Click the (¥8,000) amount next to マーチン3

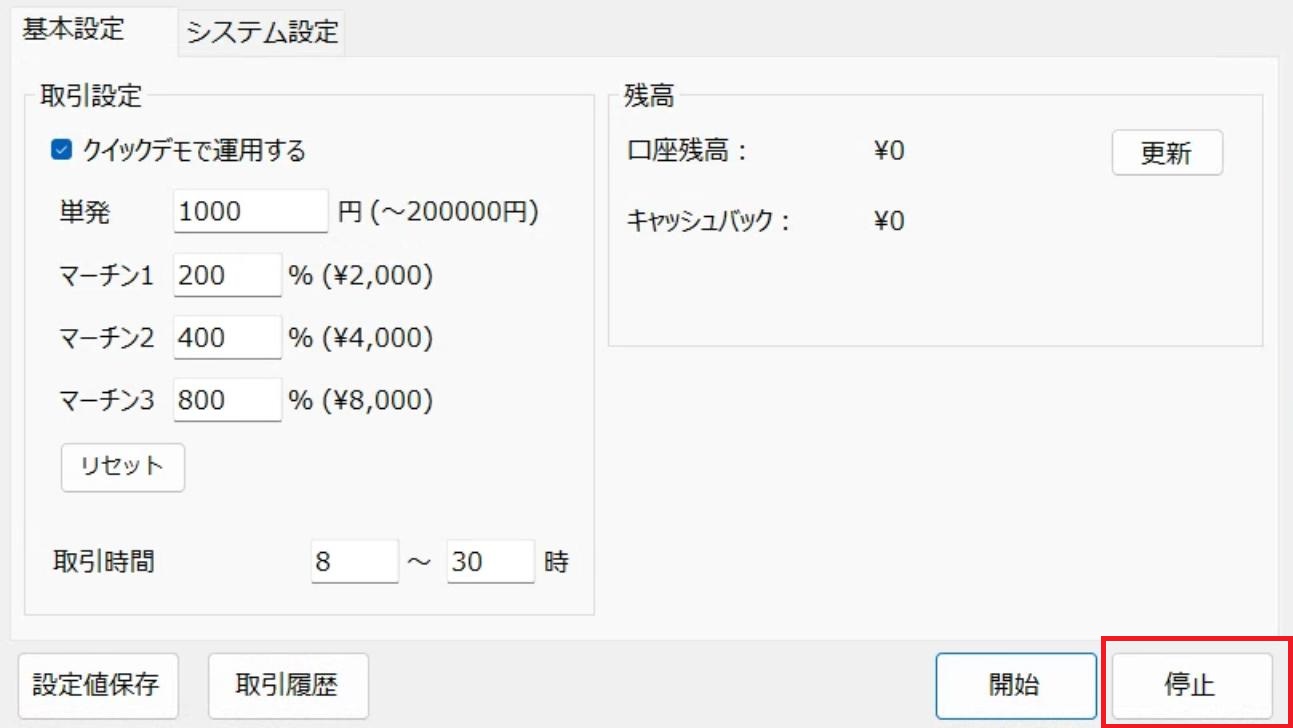[378, 400]
